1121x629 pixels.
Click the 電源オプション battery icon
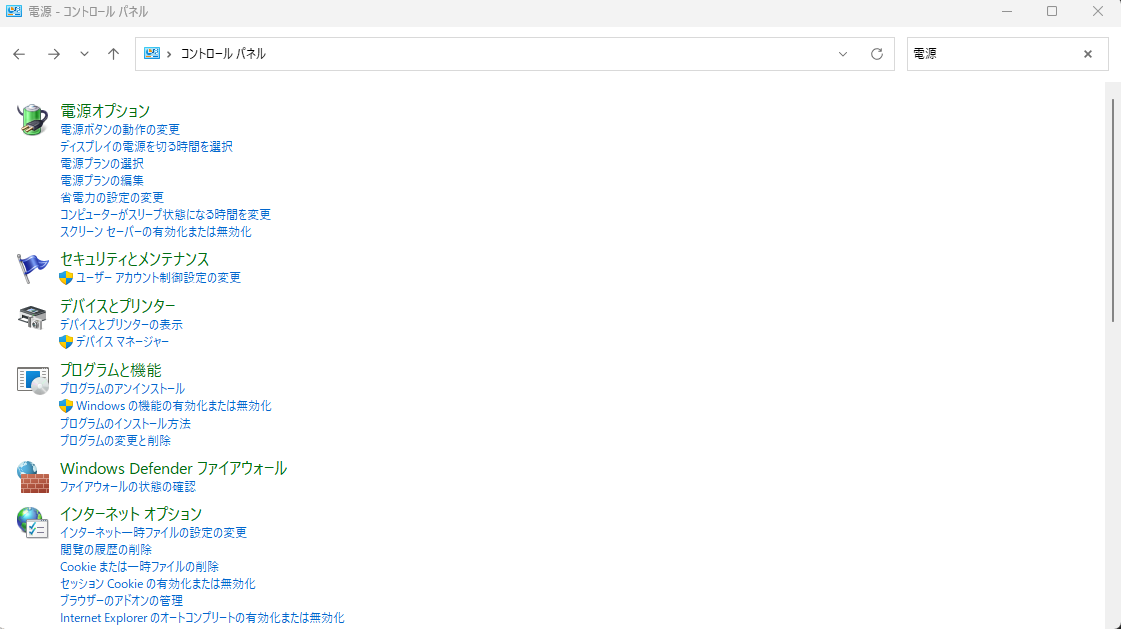pyautogui.click(x=32, y=119)
